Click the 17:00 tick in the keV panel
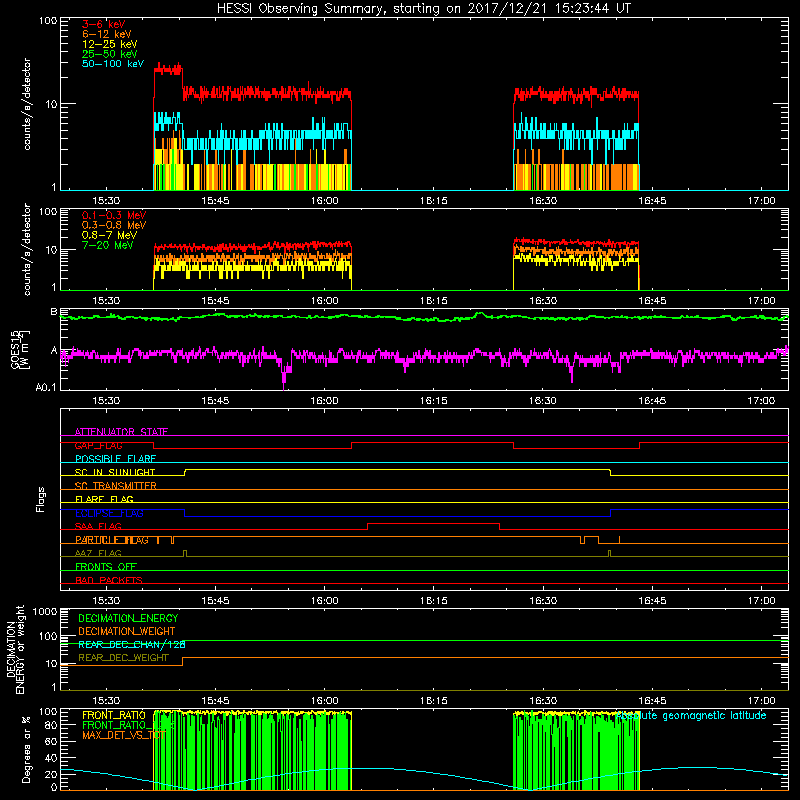Viewport: 800px width, 800px height. click(761, 201)
